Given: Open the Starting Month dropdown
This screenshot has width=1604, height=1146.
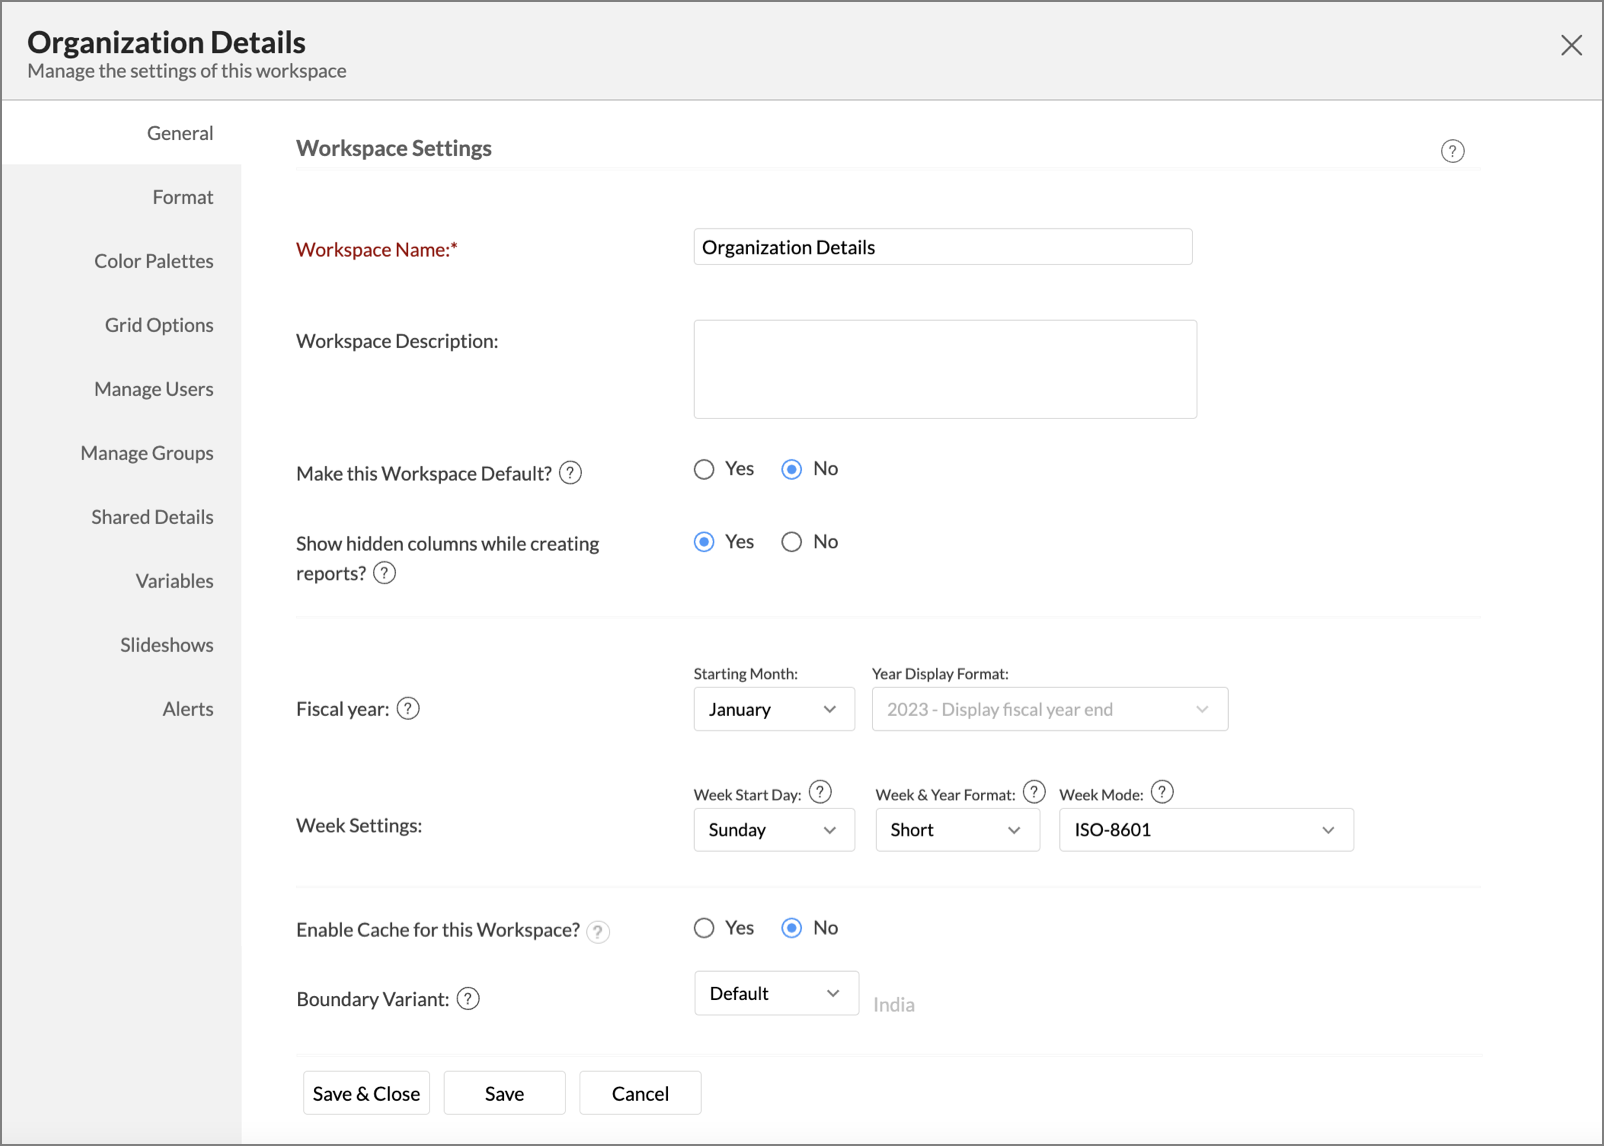Looking at the screenshot, I should [x=773, y=709].
